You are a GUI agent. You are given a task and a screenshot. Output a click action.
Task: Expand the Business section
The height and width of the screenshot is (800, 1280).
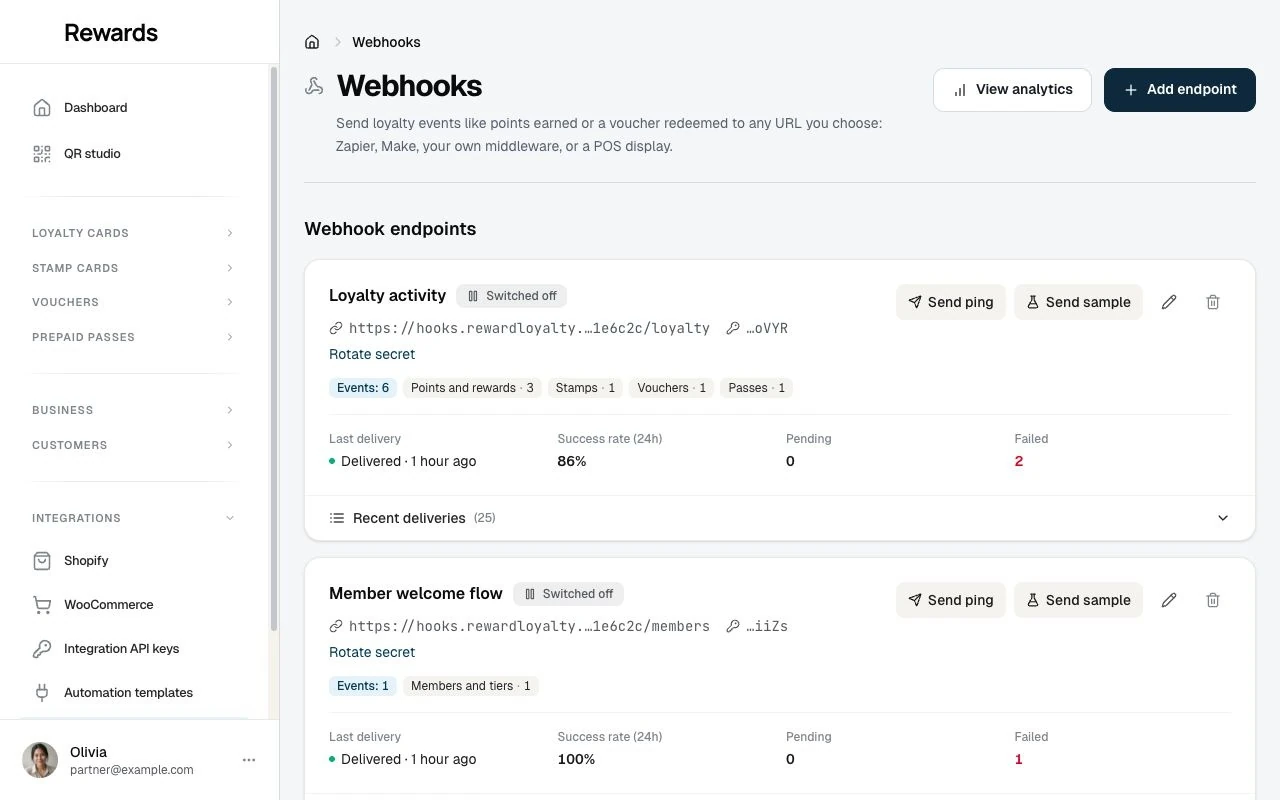[x=135, y=410]
